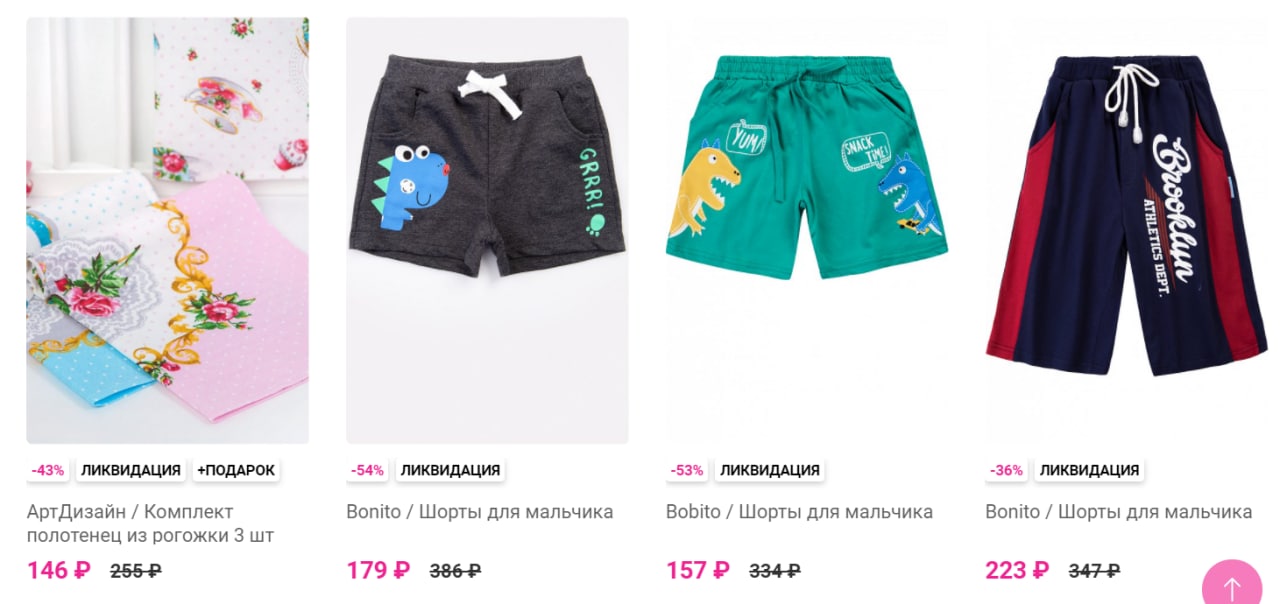
Task: Open АртДизайн Комплект полотенец product link
Action: point(150,523)
